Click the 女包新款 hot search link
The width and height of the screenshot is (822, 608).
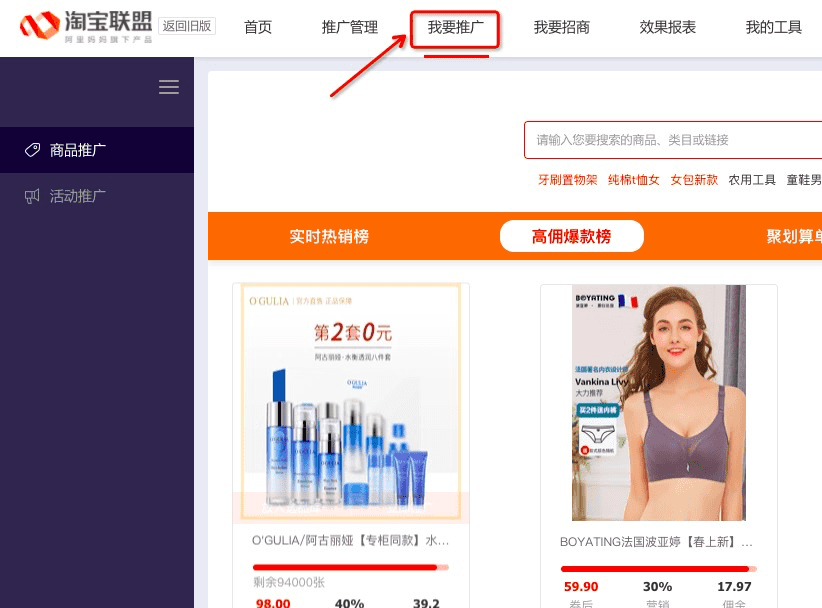pos(694,180)
